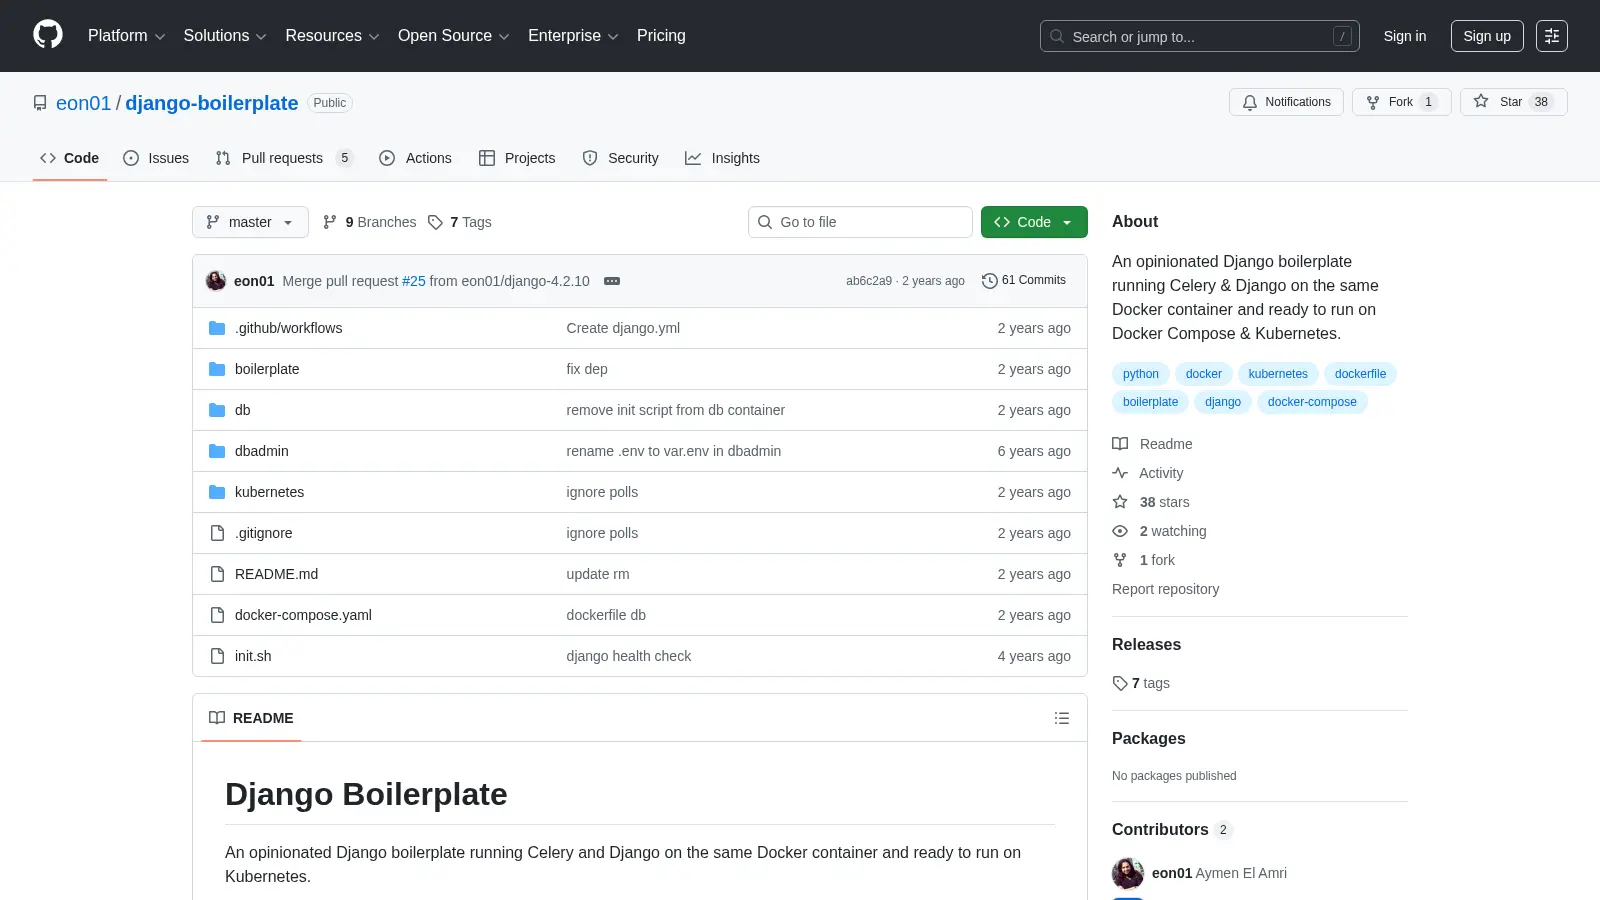Click the python topic tag
Image resolution: width=1600 pixels, height=900 pixels.
pos(1140,374)
